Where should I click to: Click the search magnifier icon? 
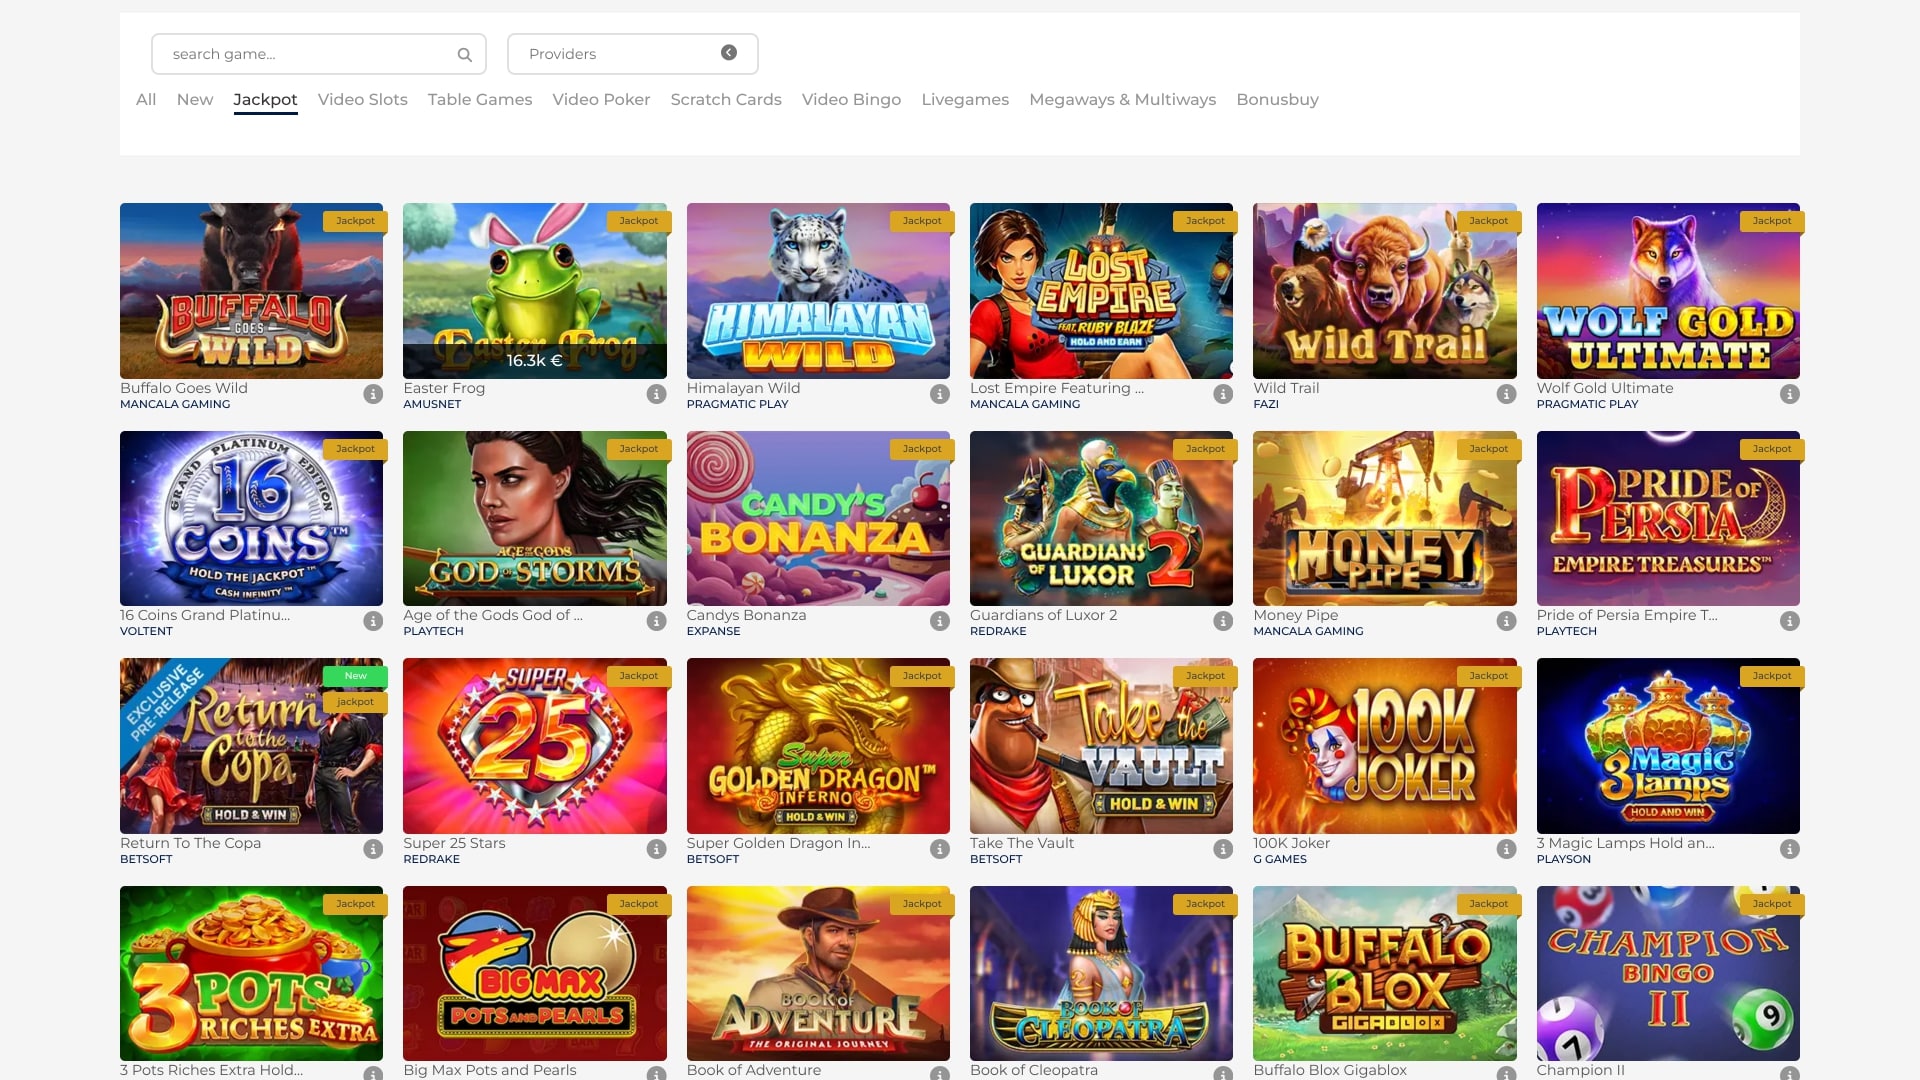[x=464, y=54]
